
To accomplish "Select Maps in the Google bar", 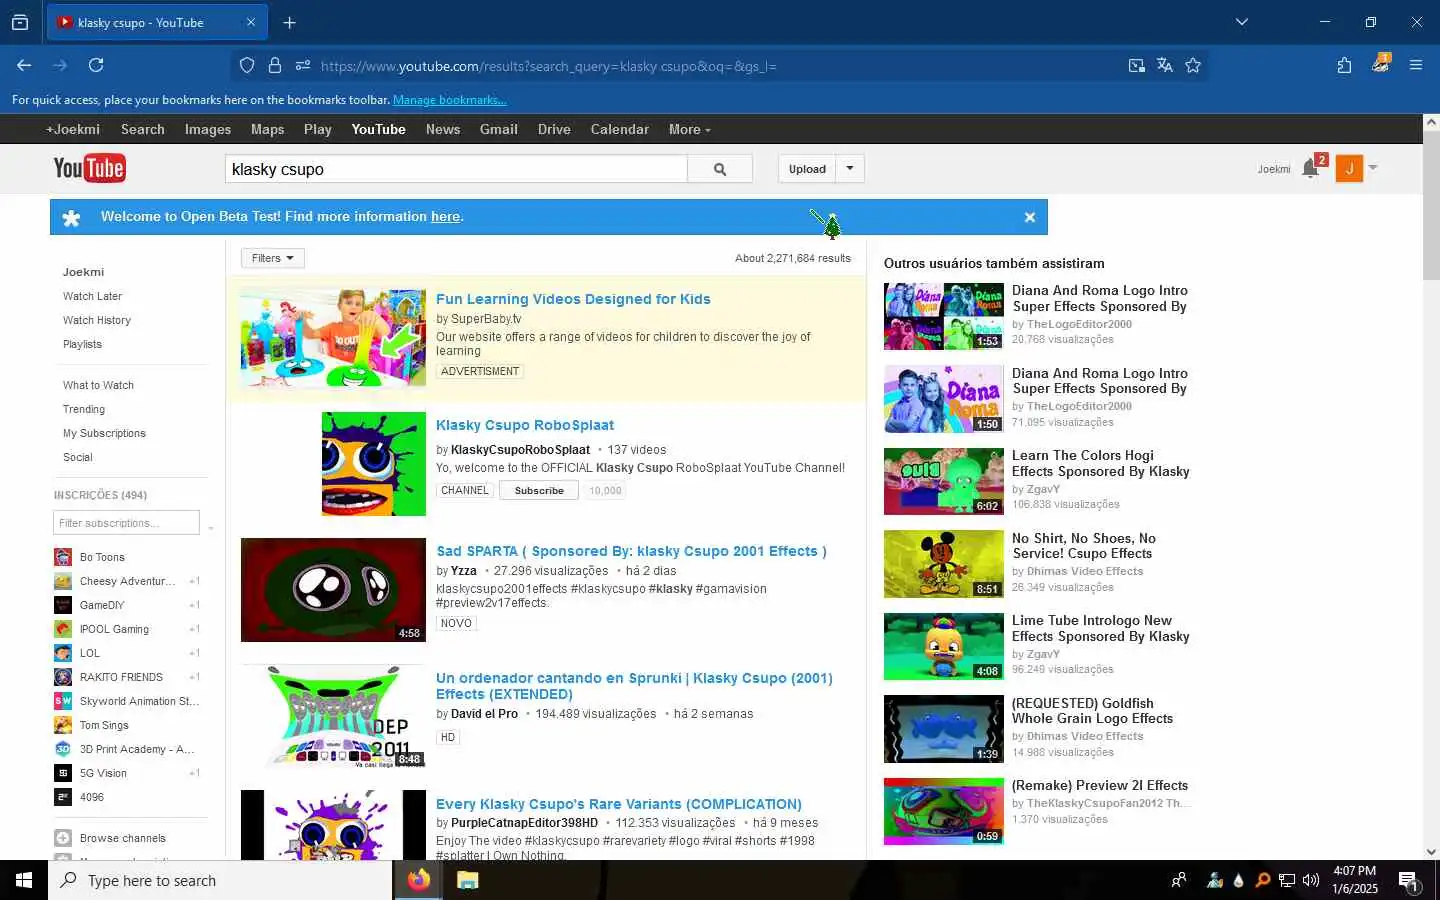I will (x=267, y=129).
